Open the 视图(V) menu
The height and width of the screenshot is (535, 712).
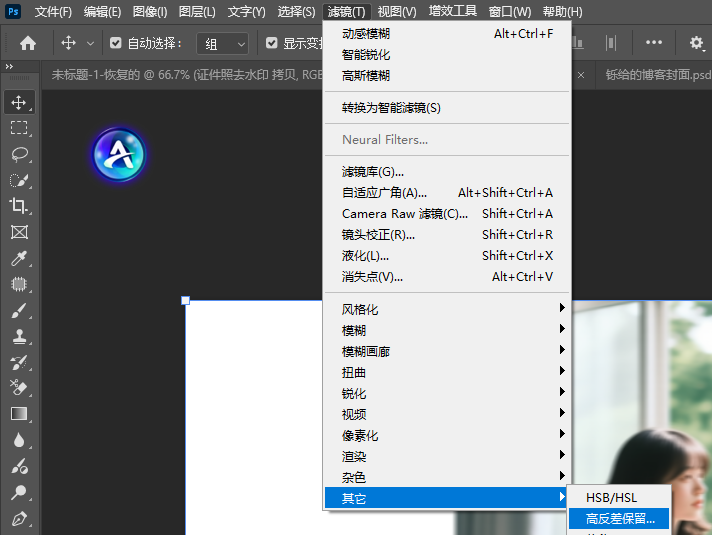[x=397, y=11]
